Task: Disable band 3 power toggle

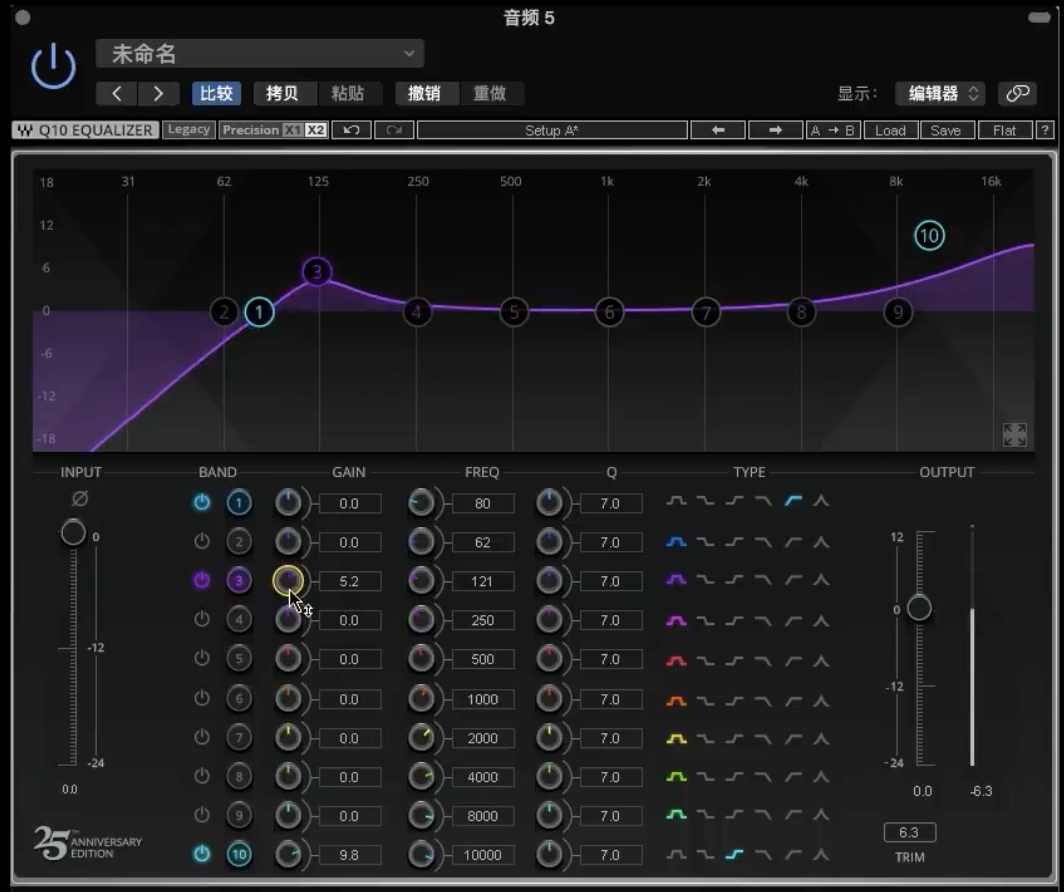Action: click(202, 581)
